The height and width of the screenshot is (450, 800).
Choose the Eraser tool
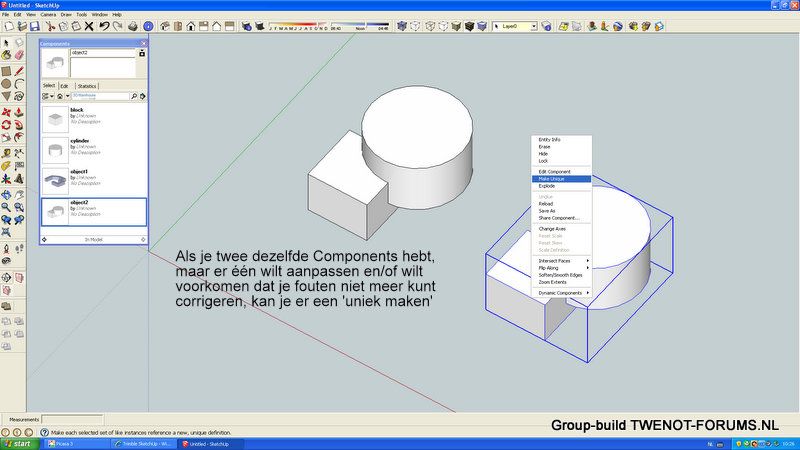19,55
